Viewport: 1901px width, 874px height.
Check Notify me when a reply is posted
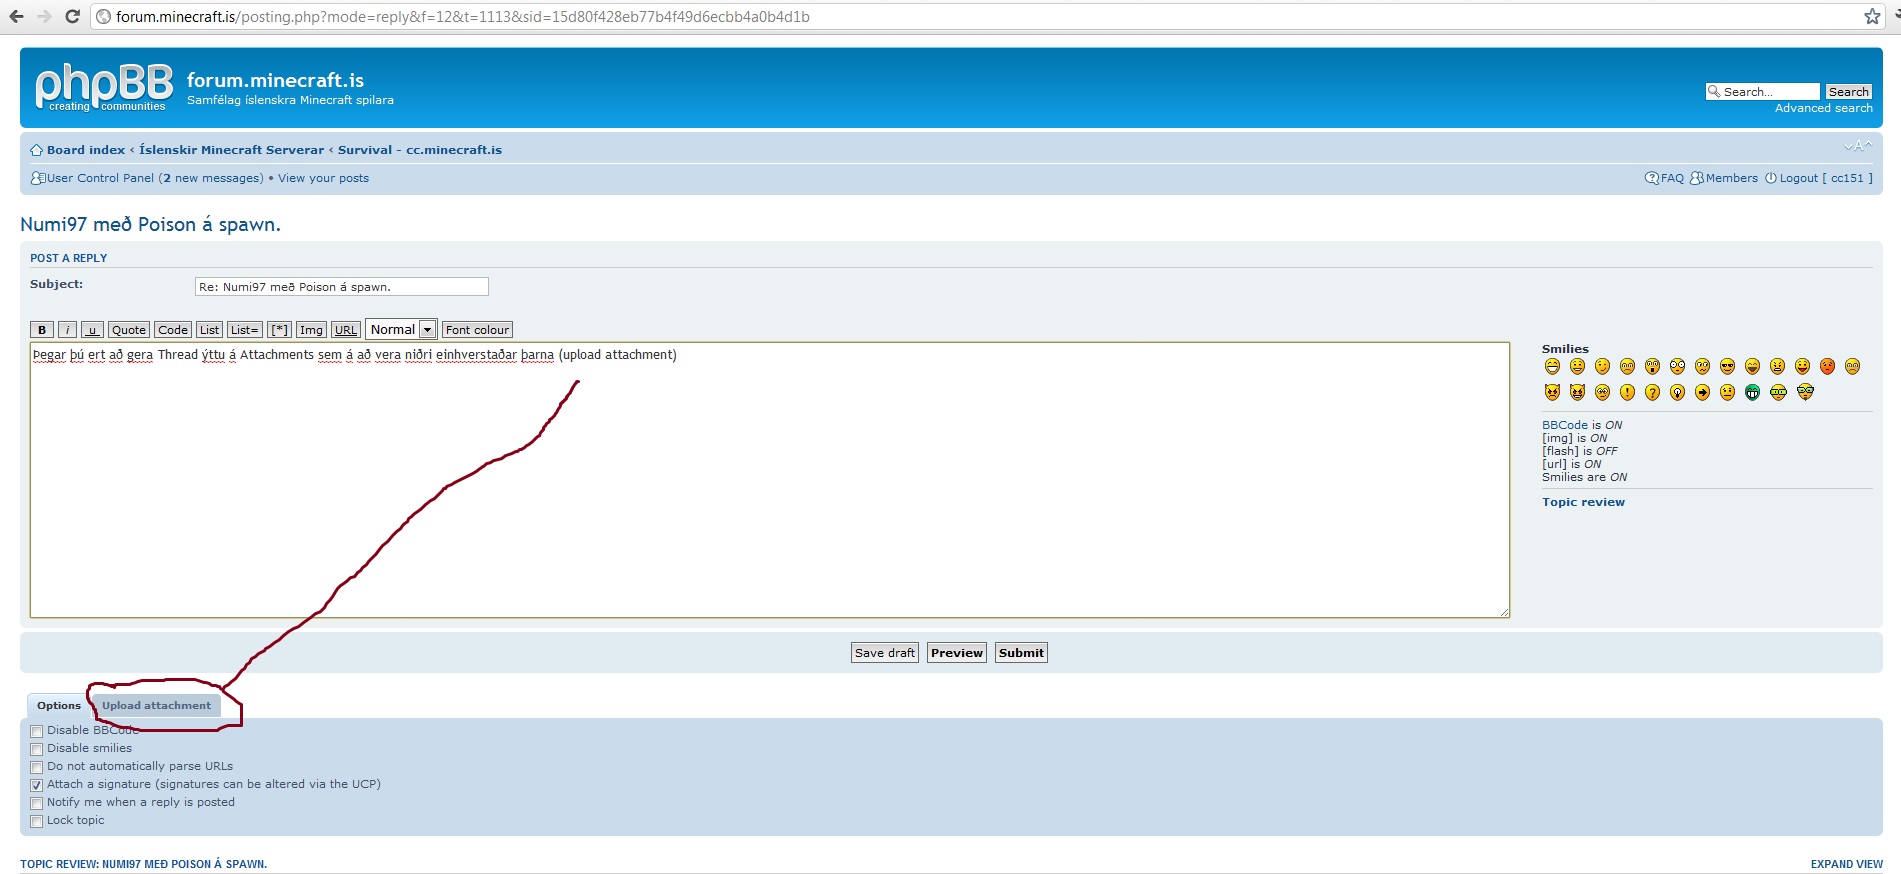point(37,803)
